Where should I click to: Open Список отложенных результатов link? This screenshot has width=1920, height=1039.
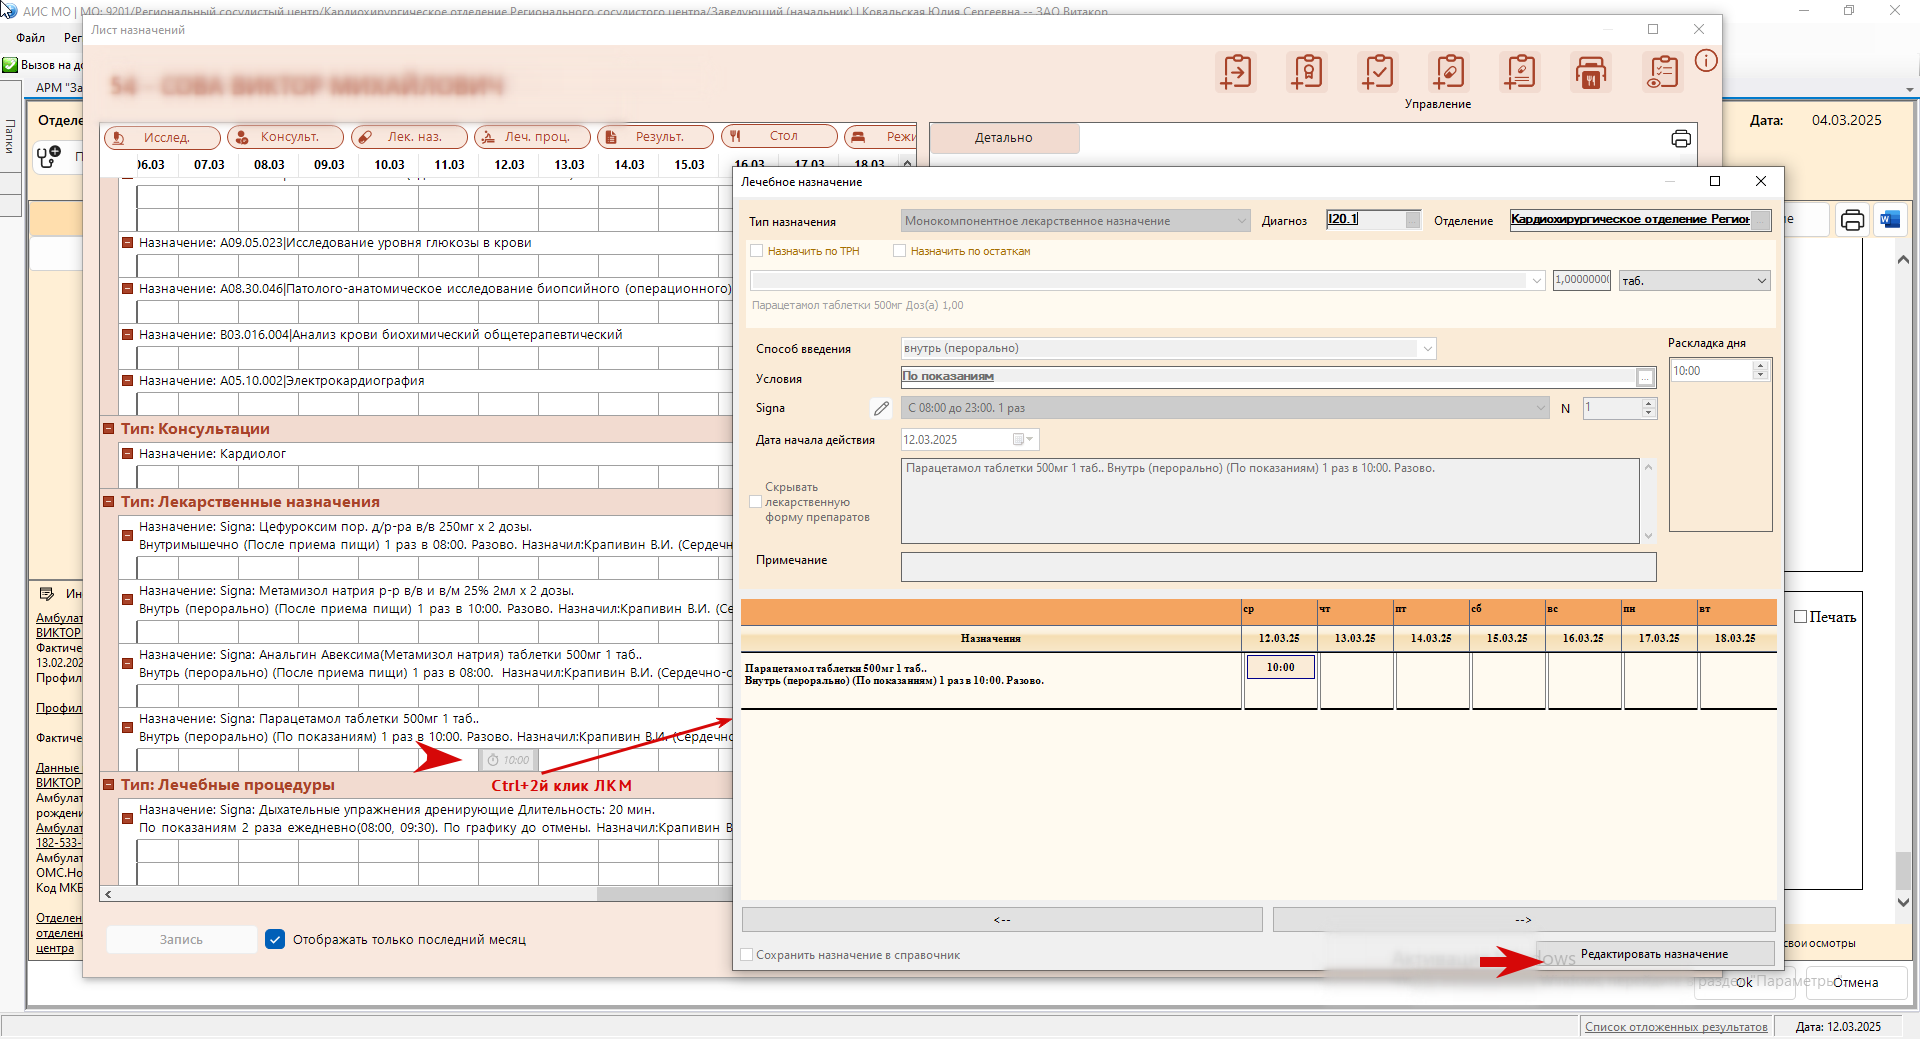click(x=1676, y=1027)
